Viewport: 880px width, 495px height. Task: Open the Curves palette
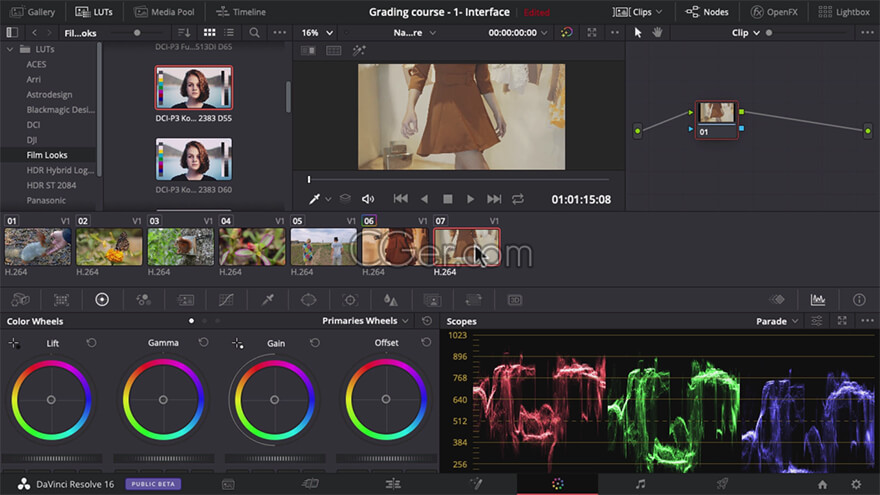pos(226,300)
